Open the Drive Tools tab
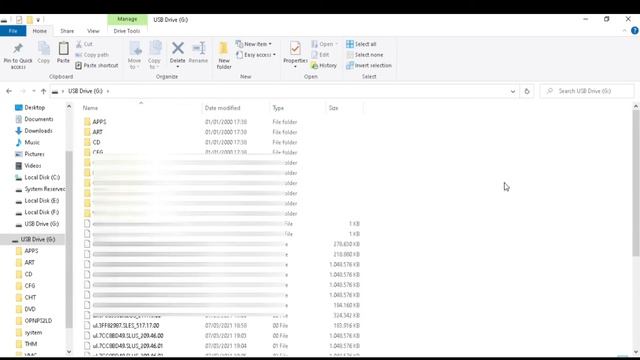Screen dimensions: 640x360 pyautogui.click(x=127, y=31)
